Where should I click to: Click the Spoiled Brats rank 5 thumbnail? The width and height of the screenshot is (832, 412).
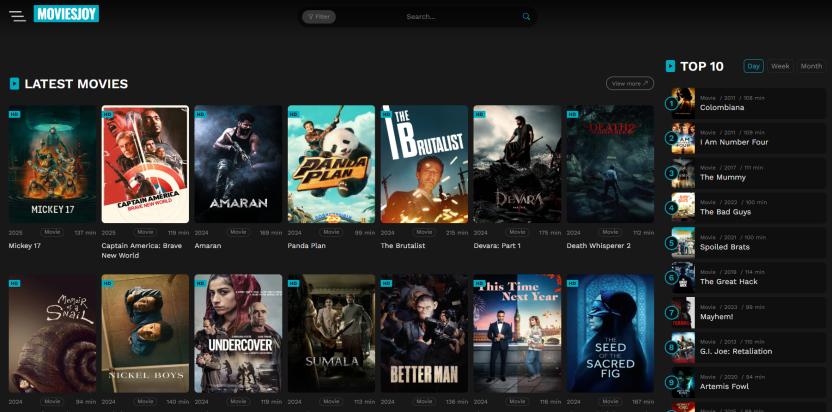(683, 243)
